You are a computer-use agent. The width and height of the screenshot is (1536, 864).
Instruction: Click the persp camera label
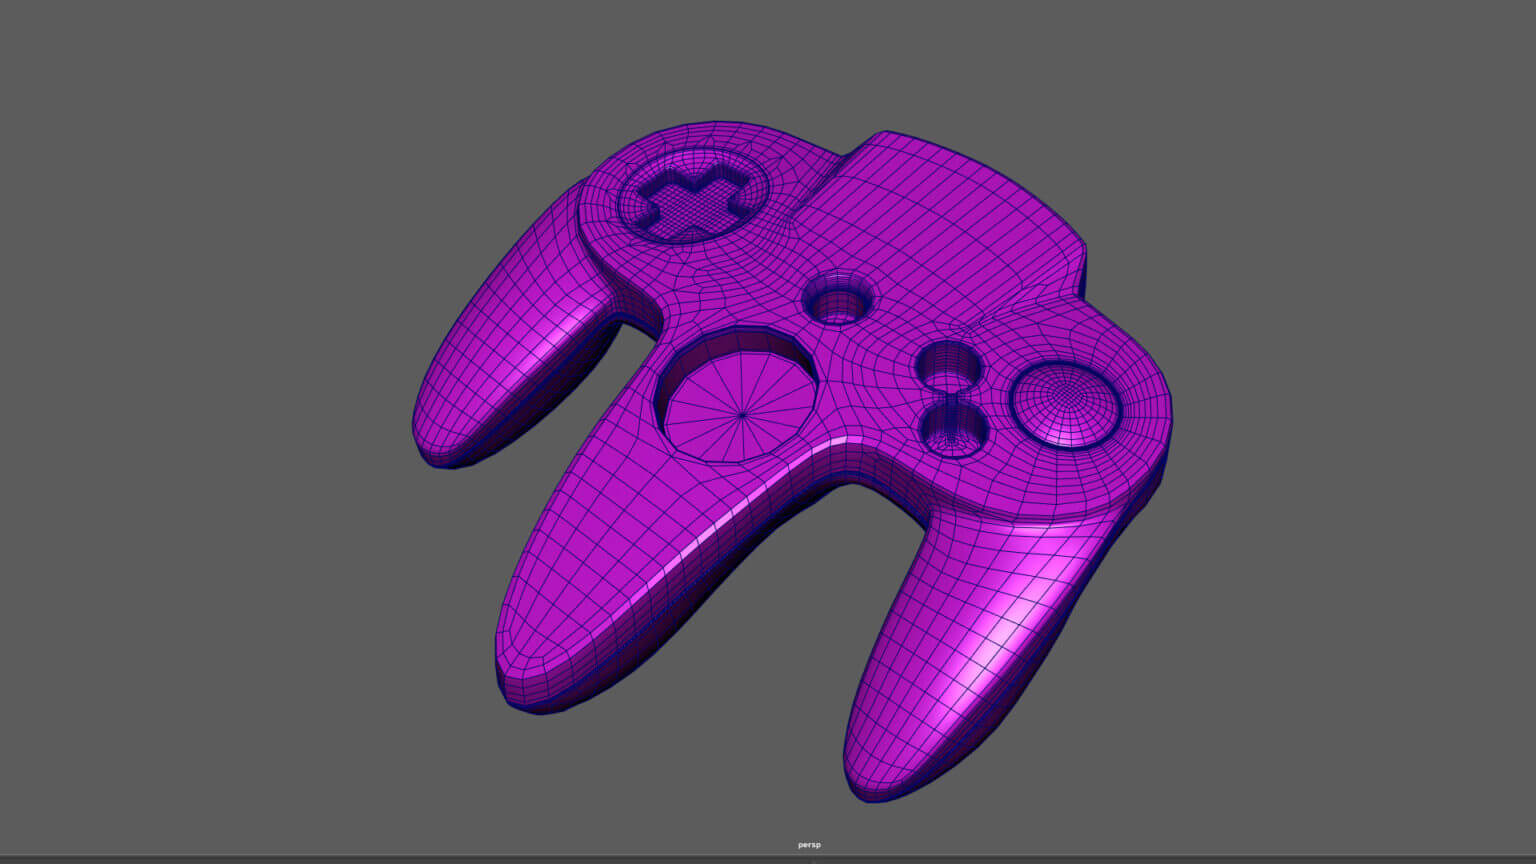(809, 845)
